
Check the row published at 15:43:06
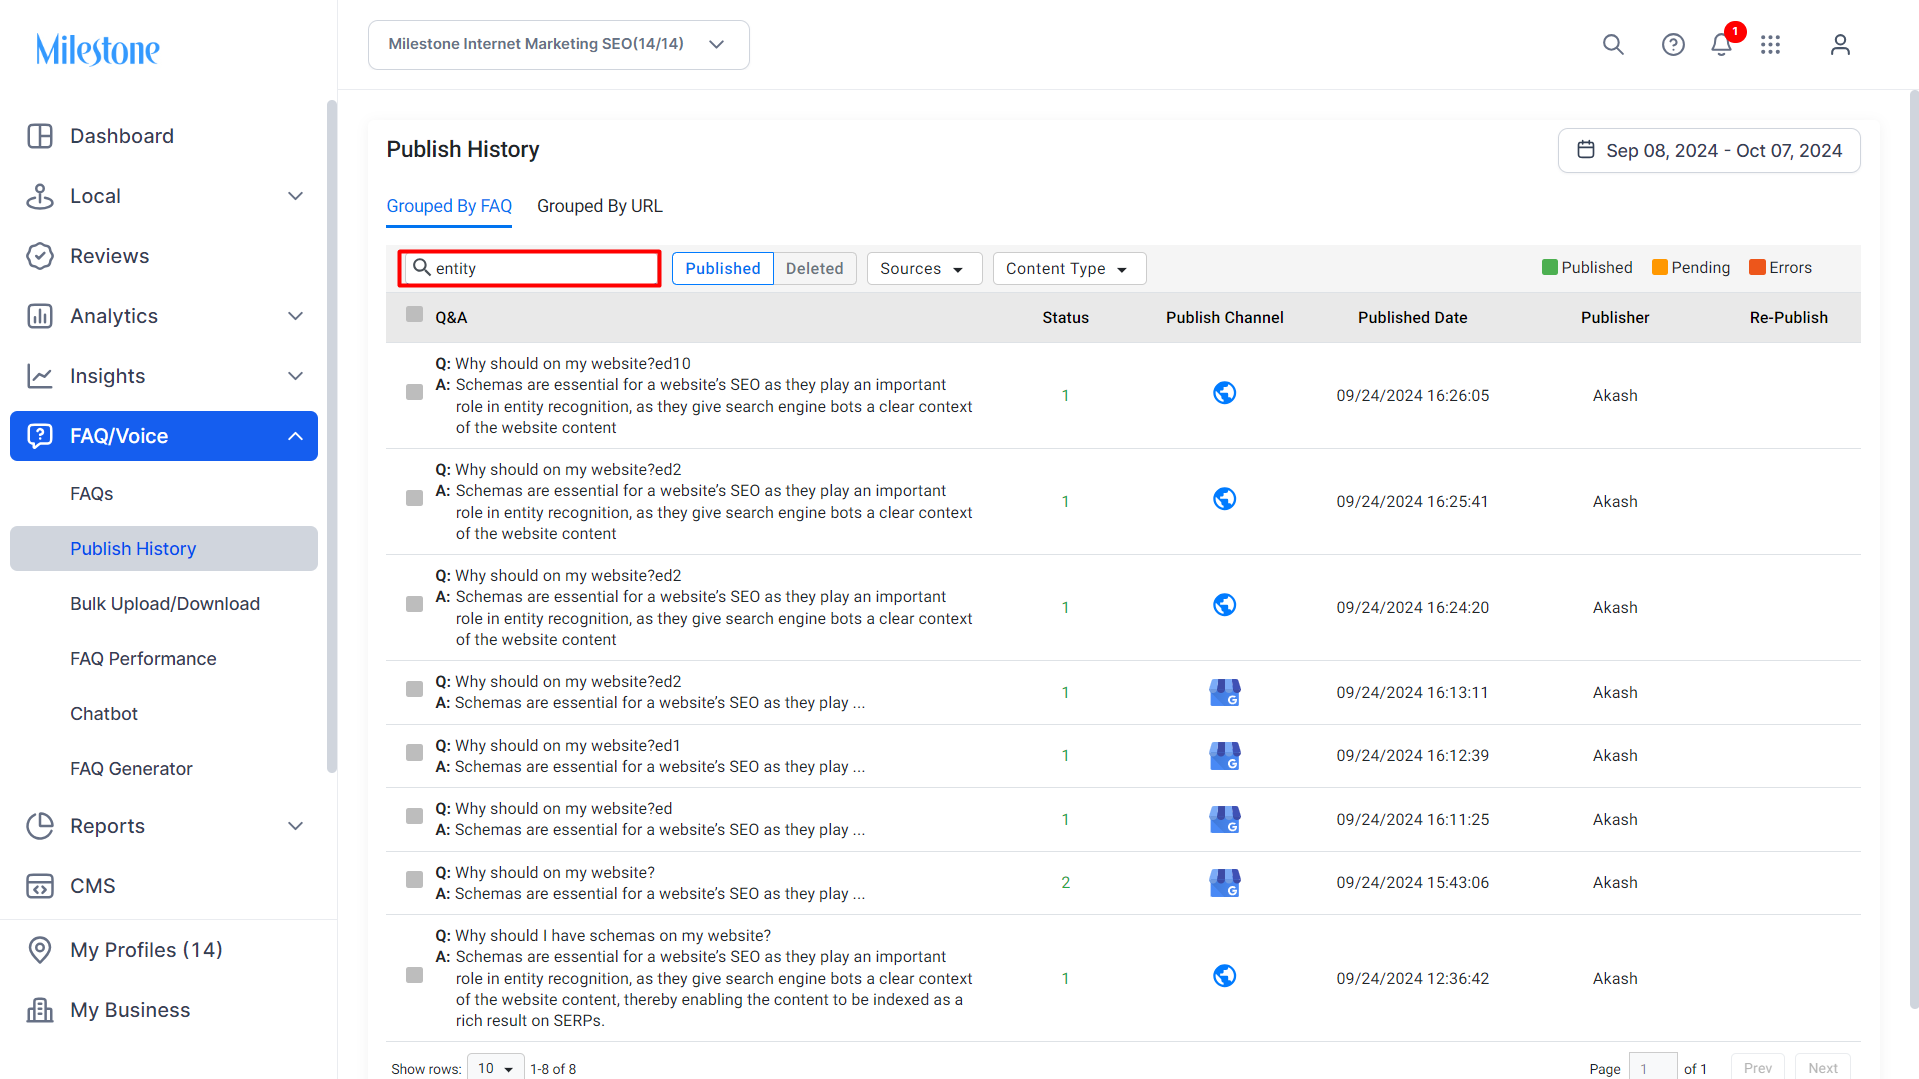(x=414, y=880)
